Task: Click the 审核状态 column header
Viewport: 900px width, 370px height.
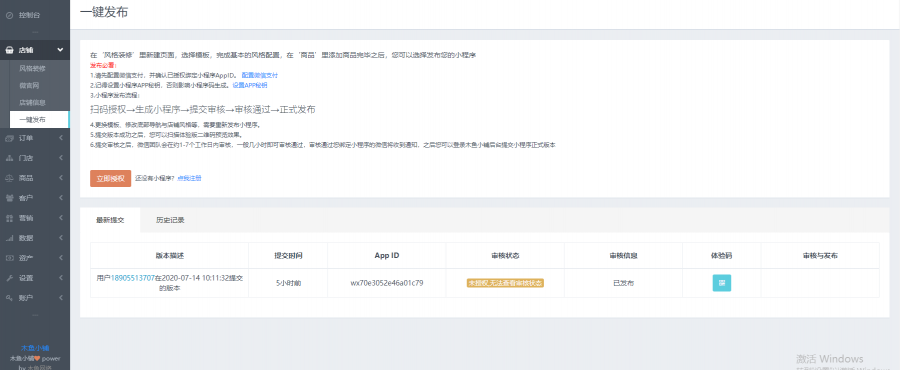Action: click(505, 255)
